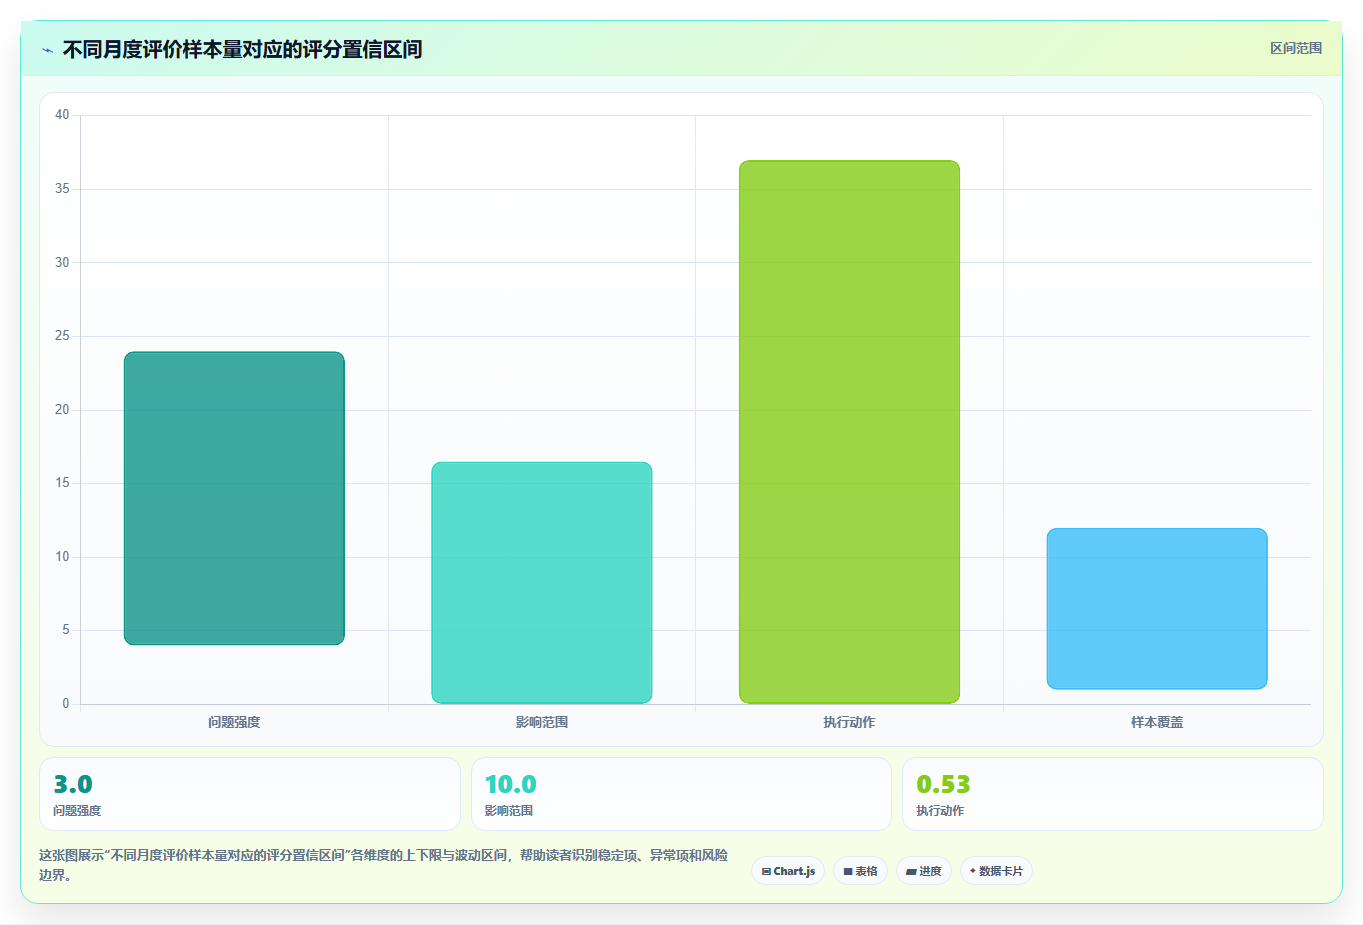Image resolution: width=1363 pixels, height=925 pixels.
Task: Select the dark teal 问题强度 bar
Action: [234, 498]
